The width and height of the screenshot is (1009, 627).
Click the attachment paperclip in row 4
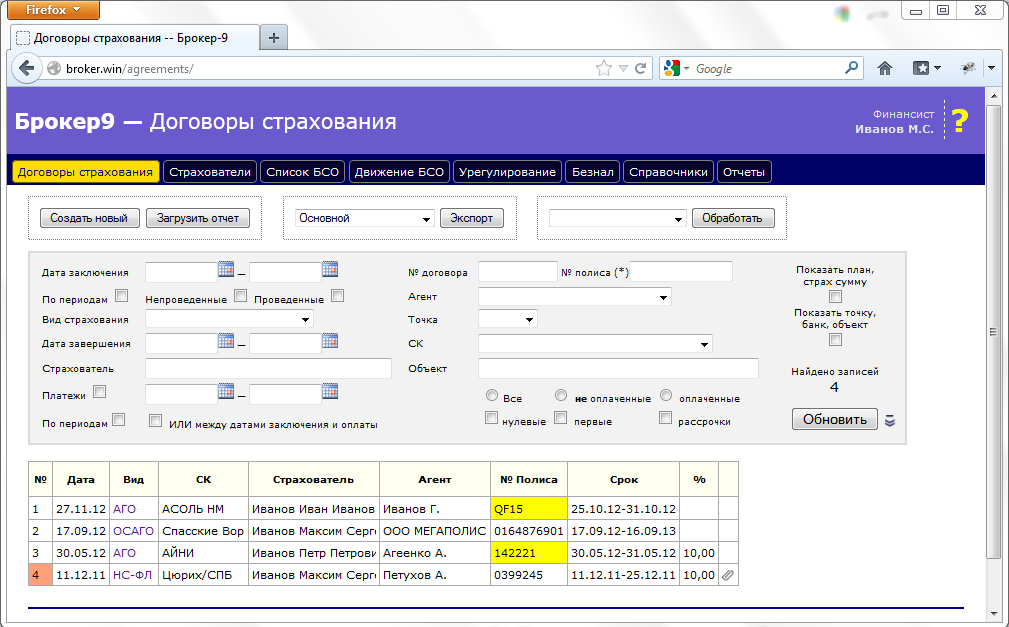pyautogui.click(x=728, y=575)
